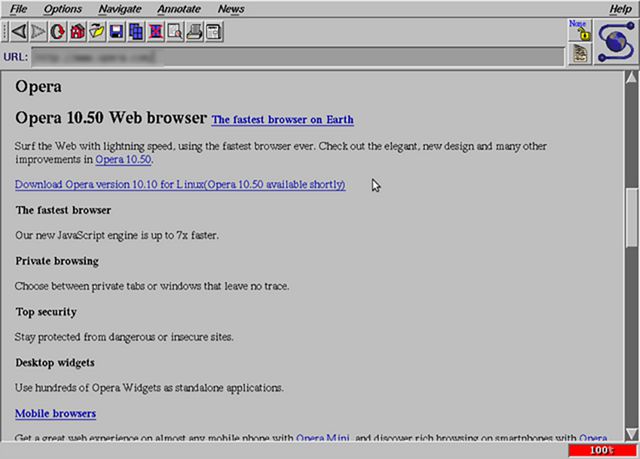
Task: Follow 'The fastest browser on Earth' link
Action: pyautogui.click(x=282, y=120)
